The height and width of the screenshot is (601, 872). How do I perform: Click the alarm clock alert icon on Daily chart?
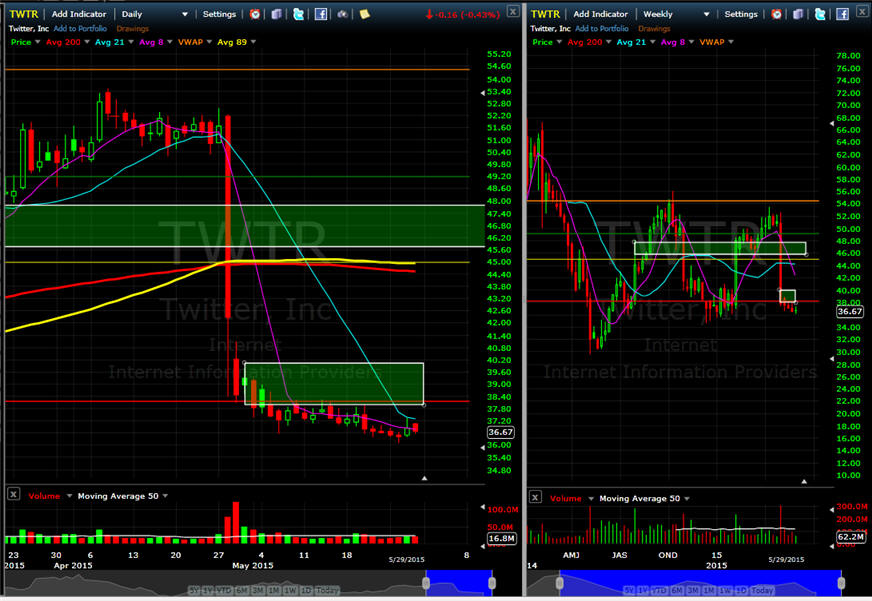pyautogui.click(x=255, y=14)
